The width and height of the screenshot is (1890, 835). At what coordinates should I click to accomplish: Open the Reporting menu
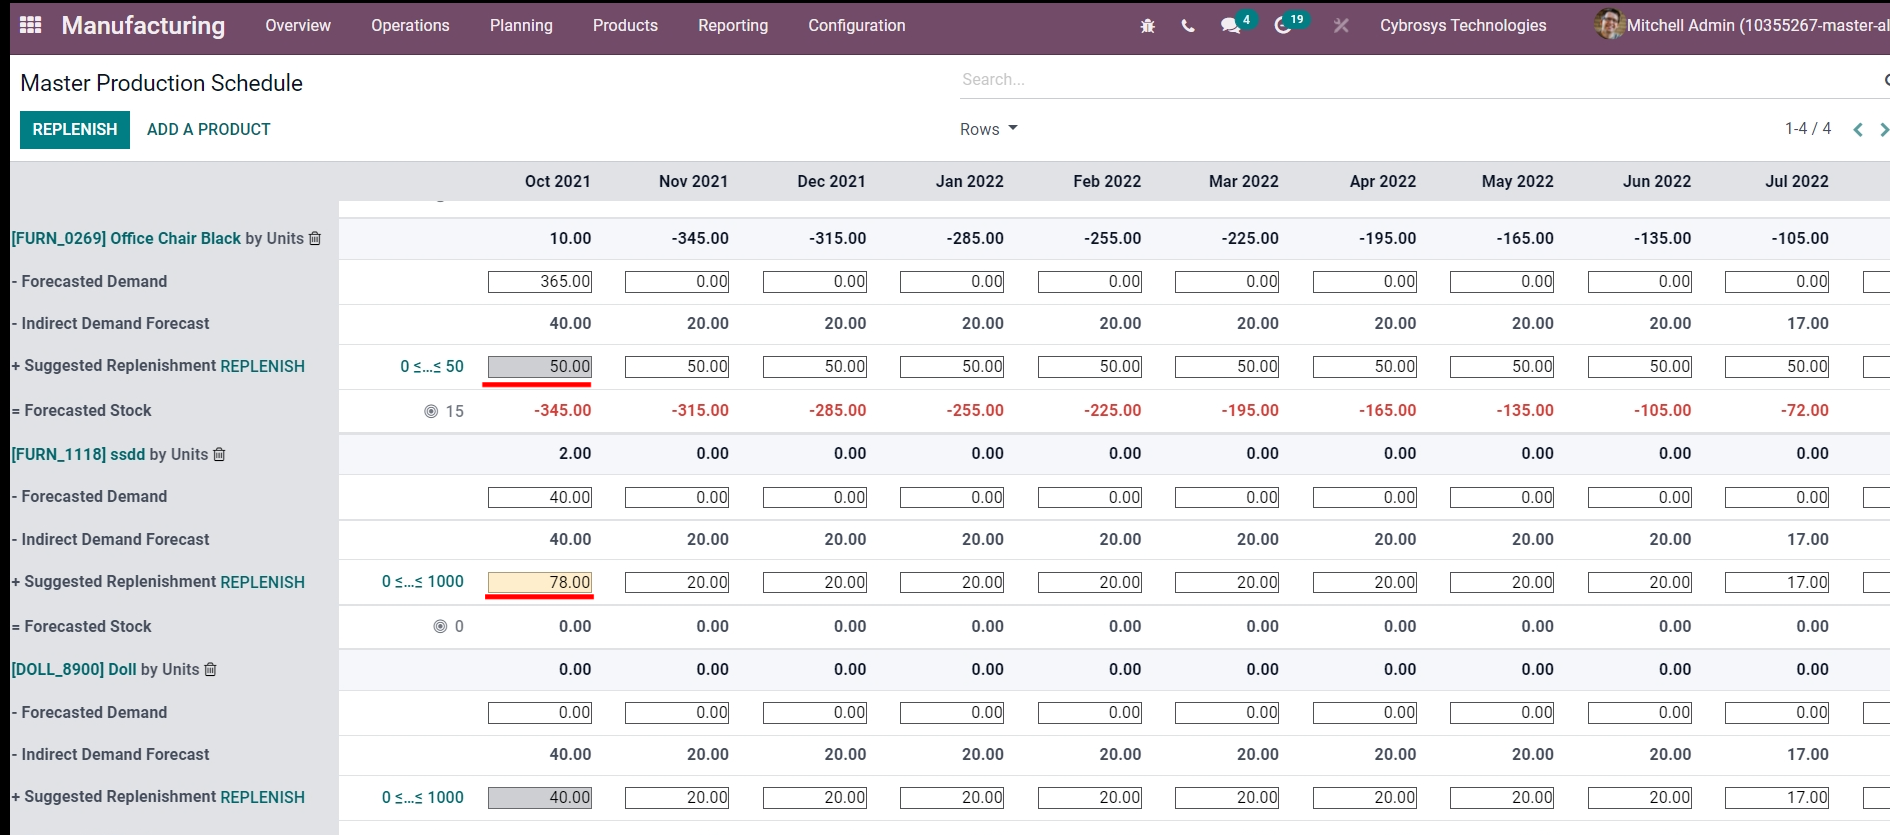732,26
